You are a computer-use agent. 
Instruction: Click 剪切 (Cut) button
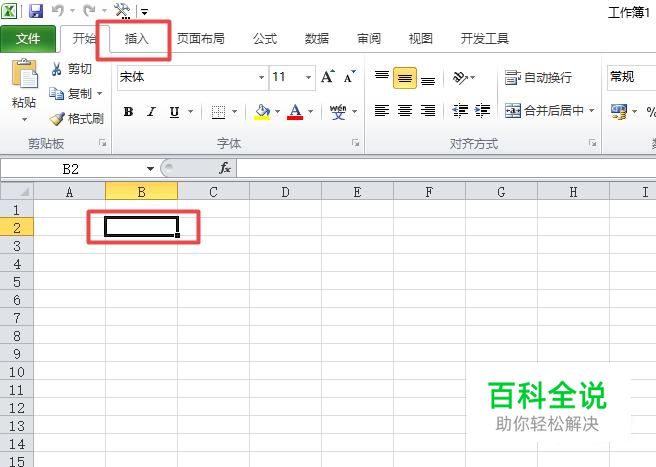click(71, 69)
